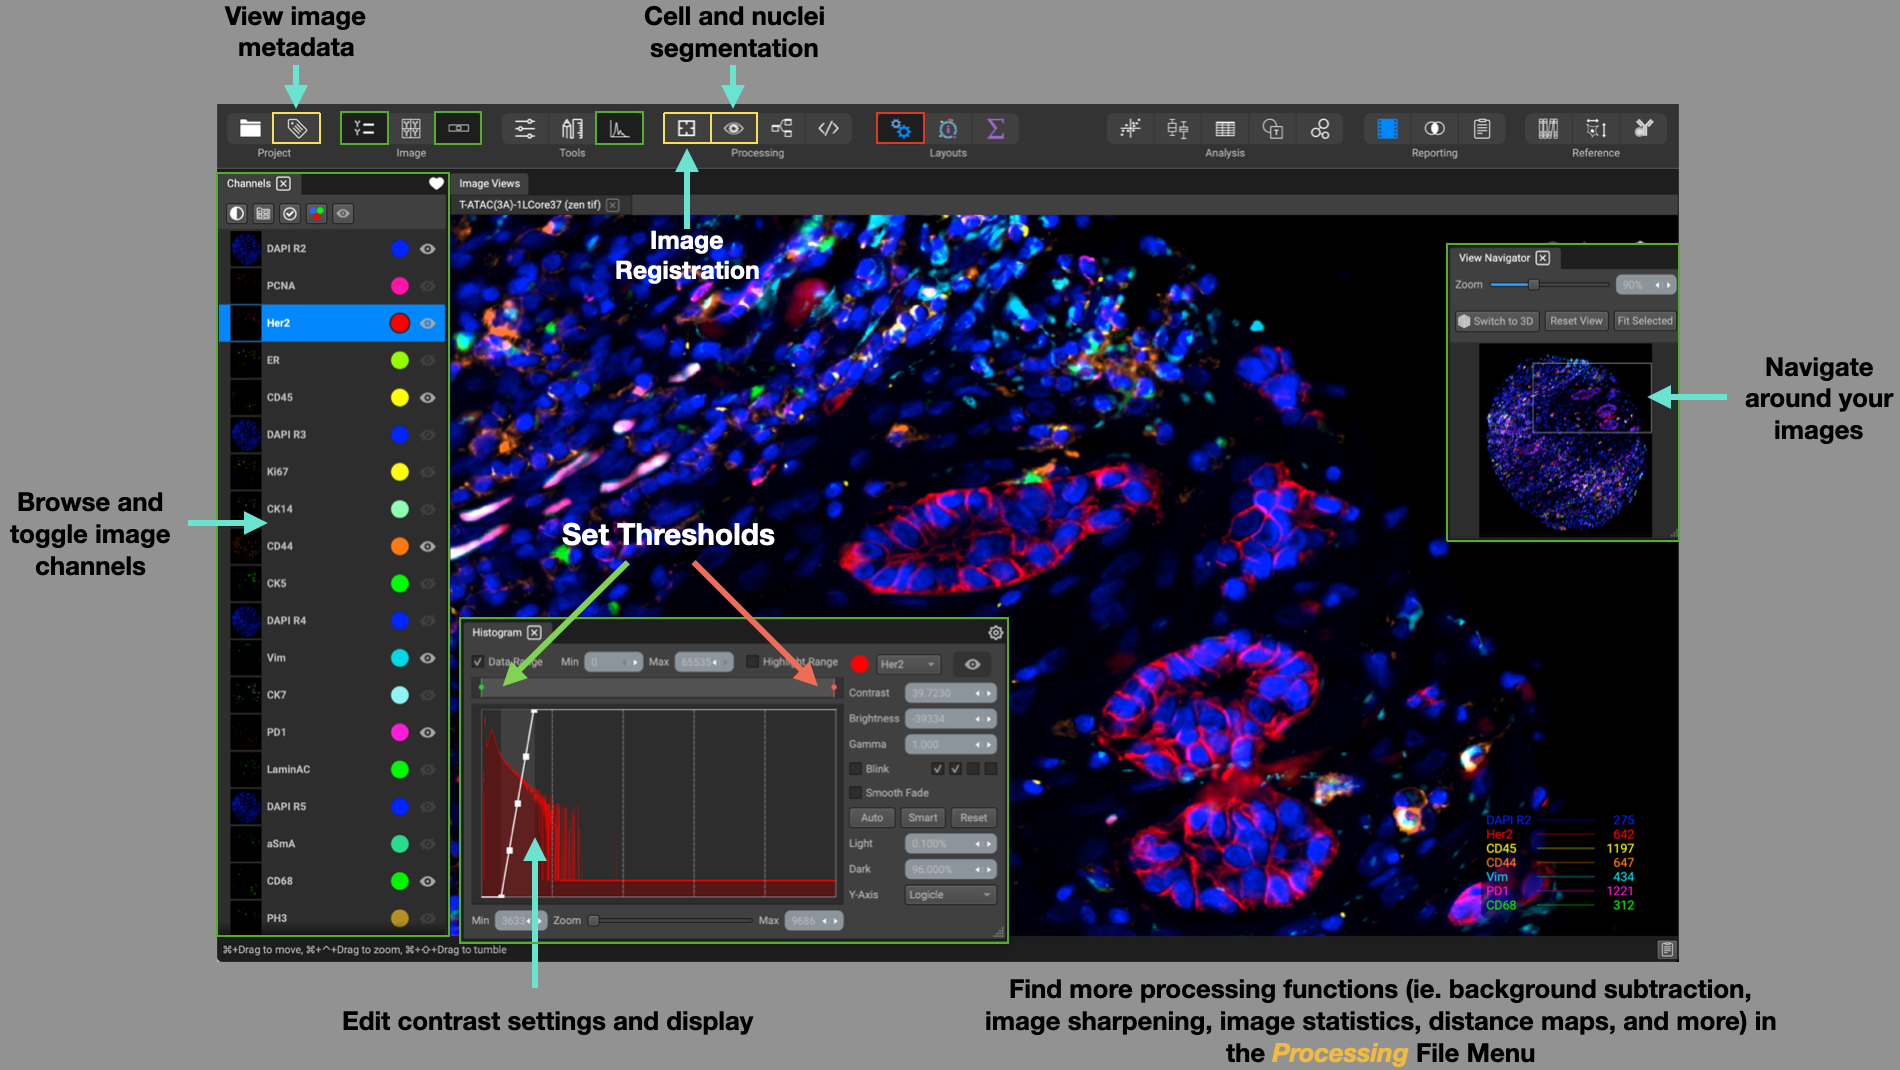Select the Ki67 channel row
1900x1070 pixels.
pyautogui.click(x=333, y=471)
